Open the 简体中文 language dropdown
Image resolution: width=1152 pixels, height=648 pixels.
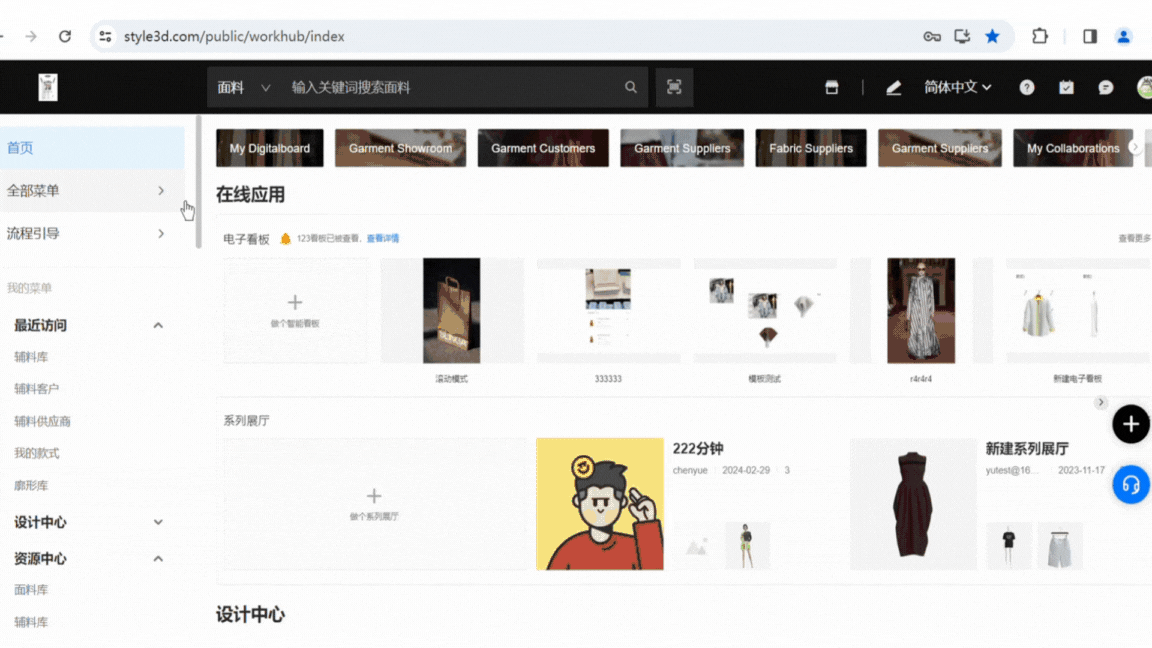pyautogui.click(x=957, y=88)
